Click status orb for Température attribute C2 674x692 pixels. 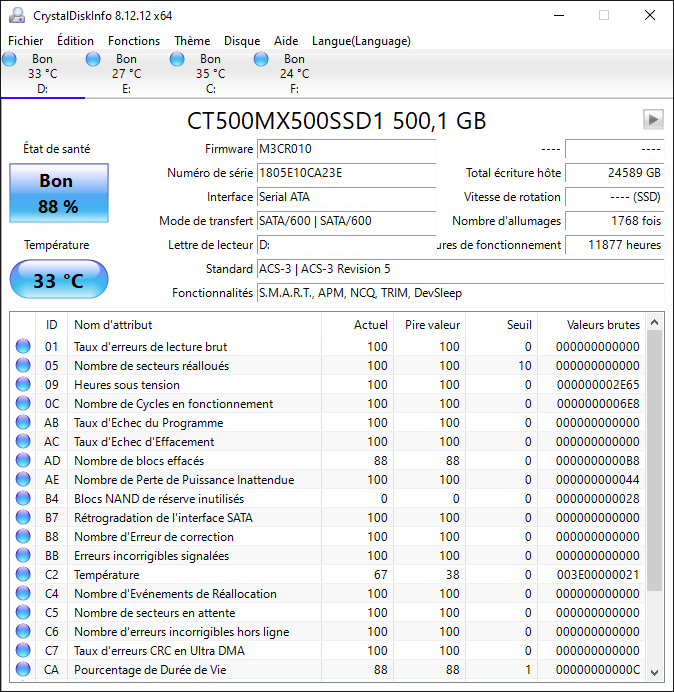tap(23, 575)
